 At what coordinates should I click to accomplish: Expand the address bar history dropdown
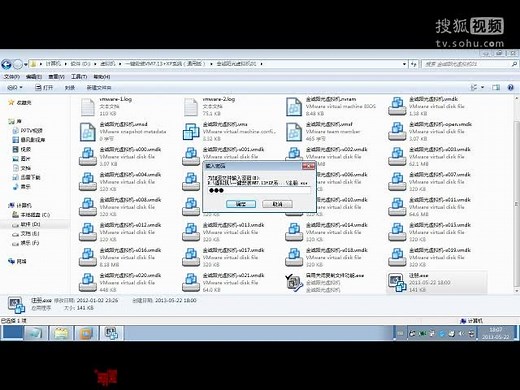404,64
